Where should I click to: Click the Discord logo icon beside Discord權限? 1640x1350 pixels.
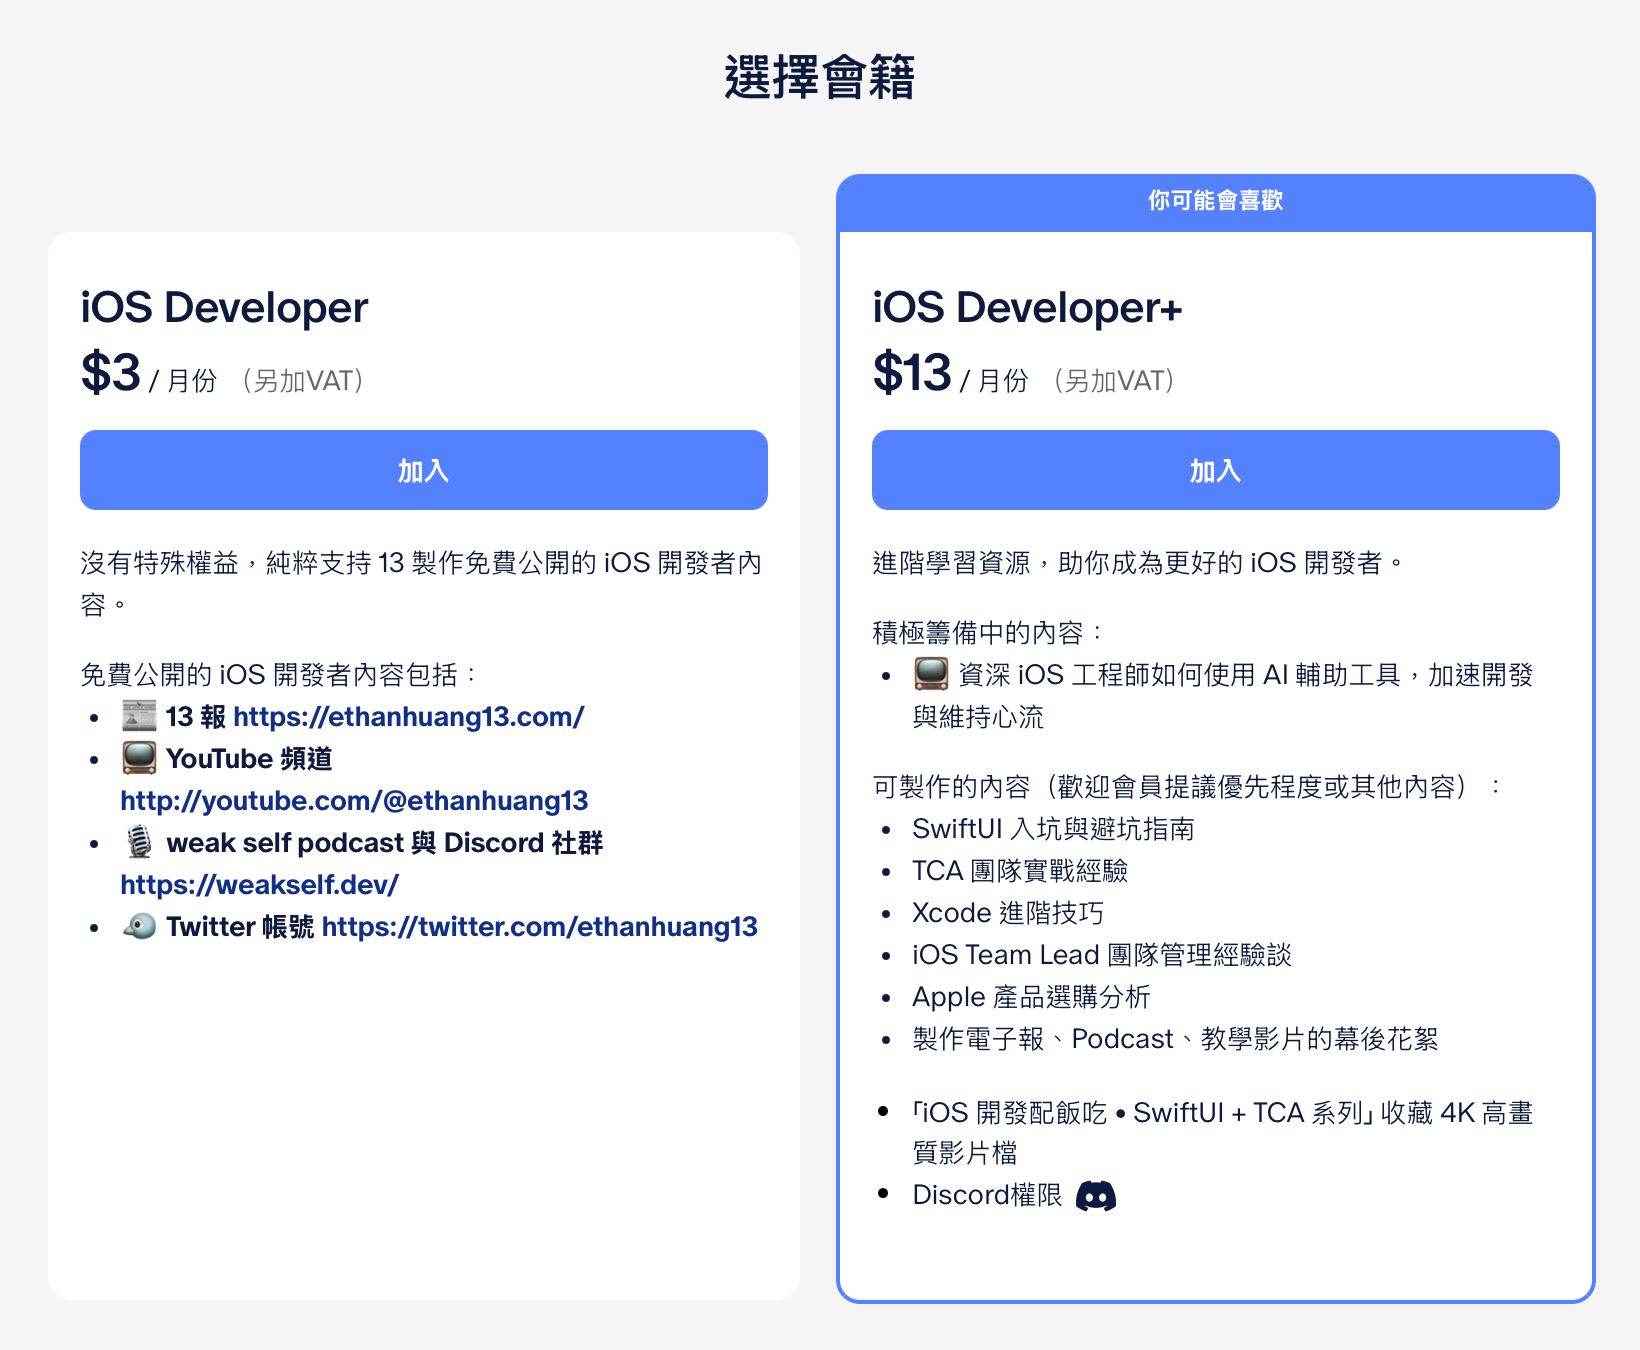pyautogui.click(x=1096, y=1196)
